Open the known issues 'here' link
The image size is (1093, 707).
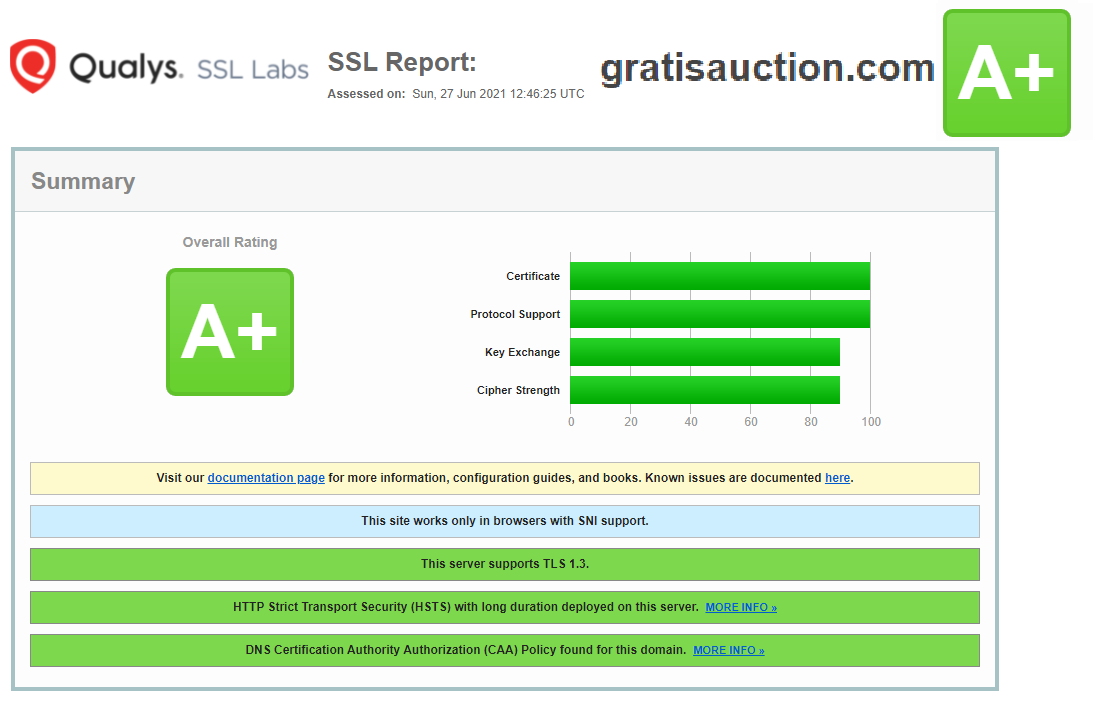pos(837,478)
